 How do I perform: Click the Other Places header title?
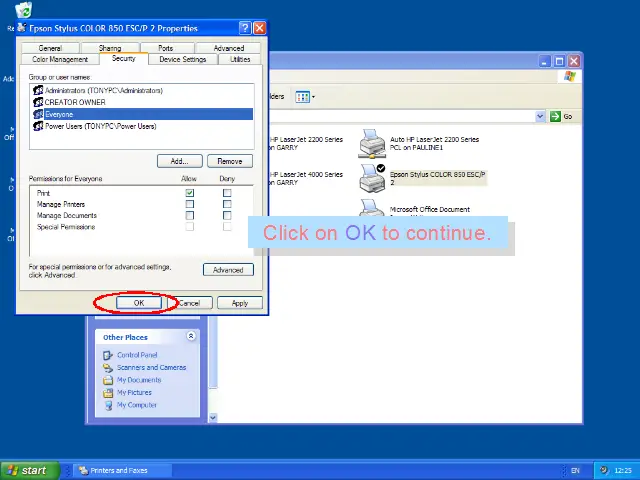[125, 337]
